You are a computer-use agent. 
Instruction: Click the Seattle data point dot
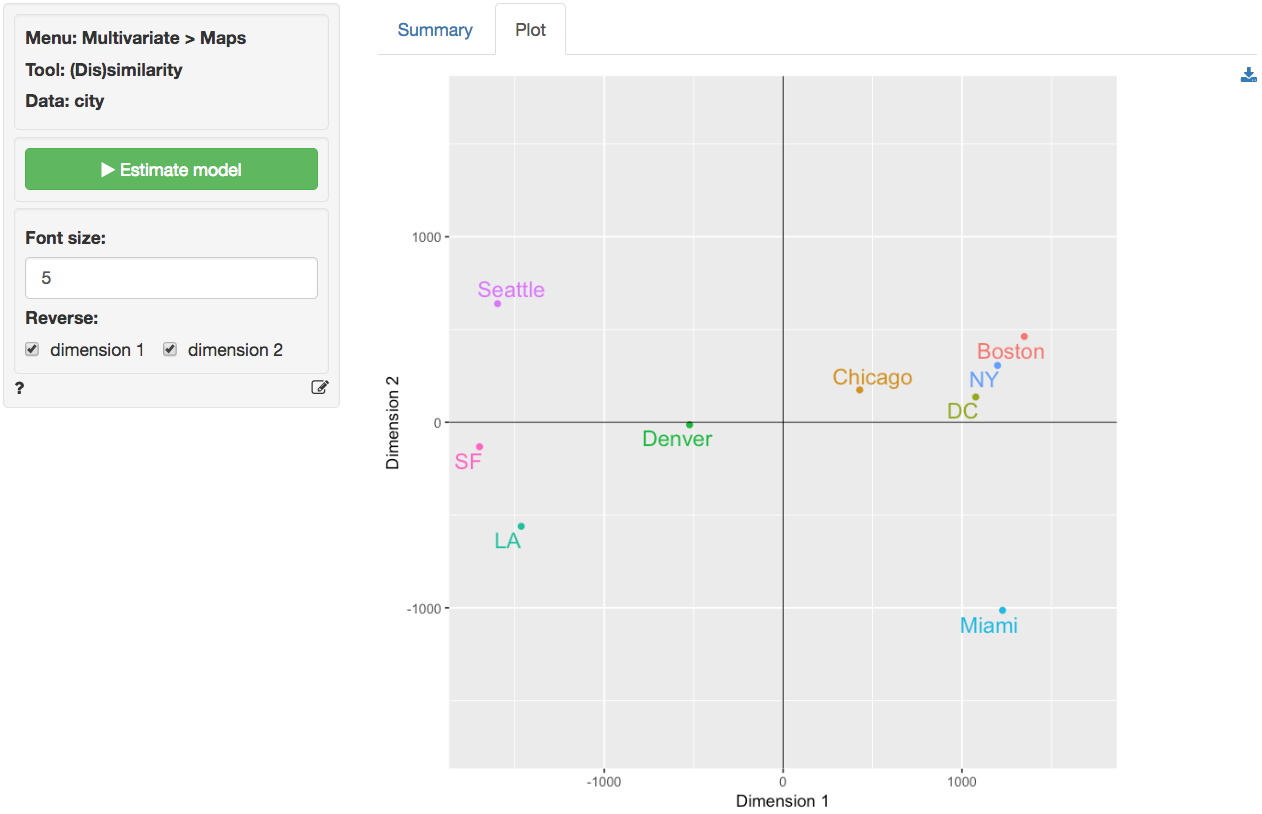(x=497, y=304)
